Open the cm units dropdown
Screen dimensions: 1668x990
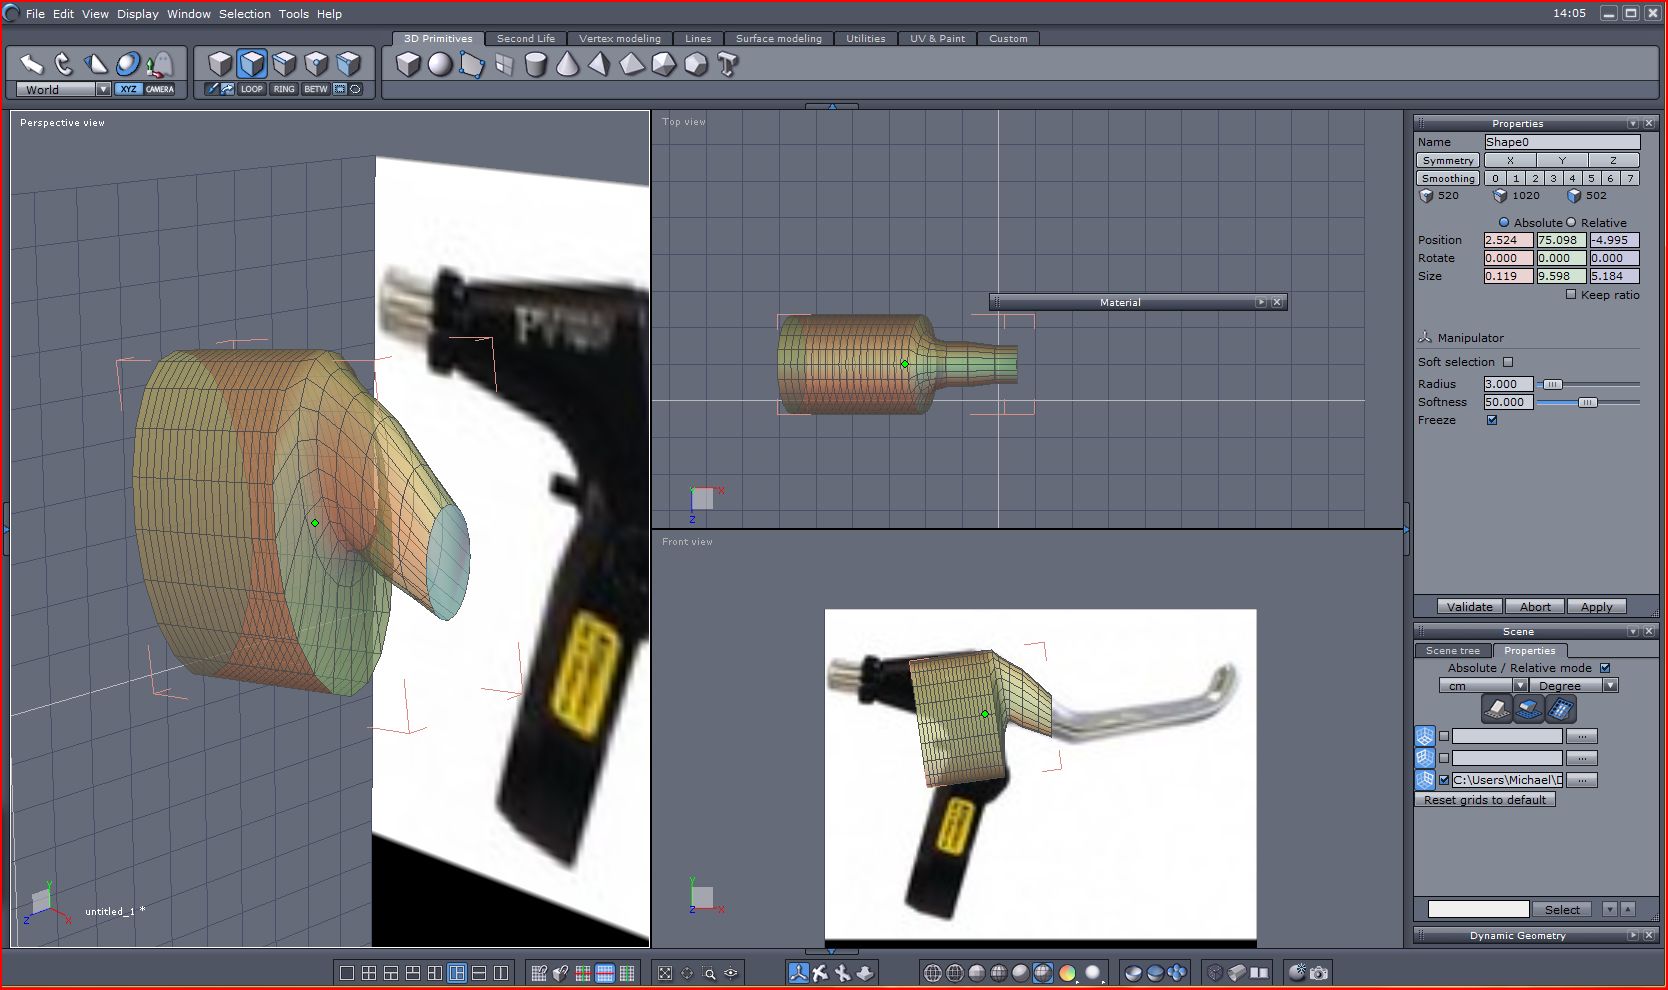tap(1520, 685)
